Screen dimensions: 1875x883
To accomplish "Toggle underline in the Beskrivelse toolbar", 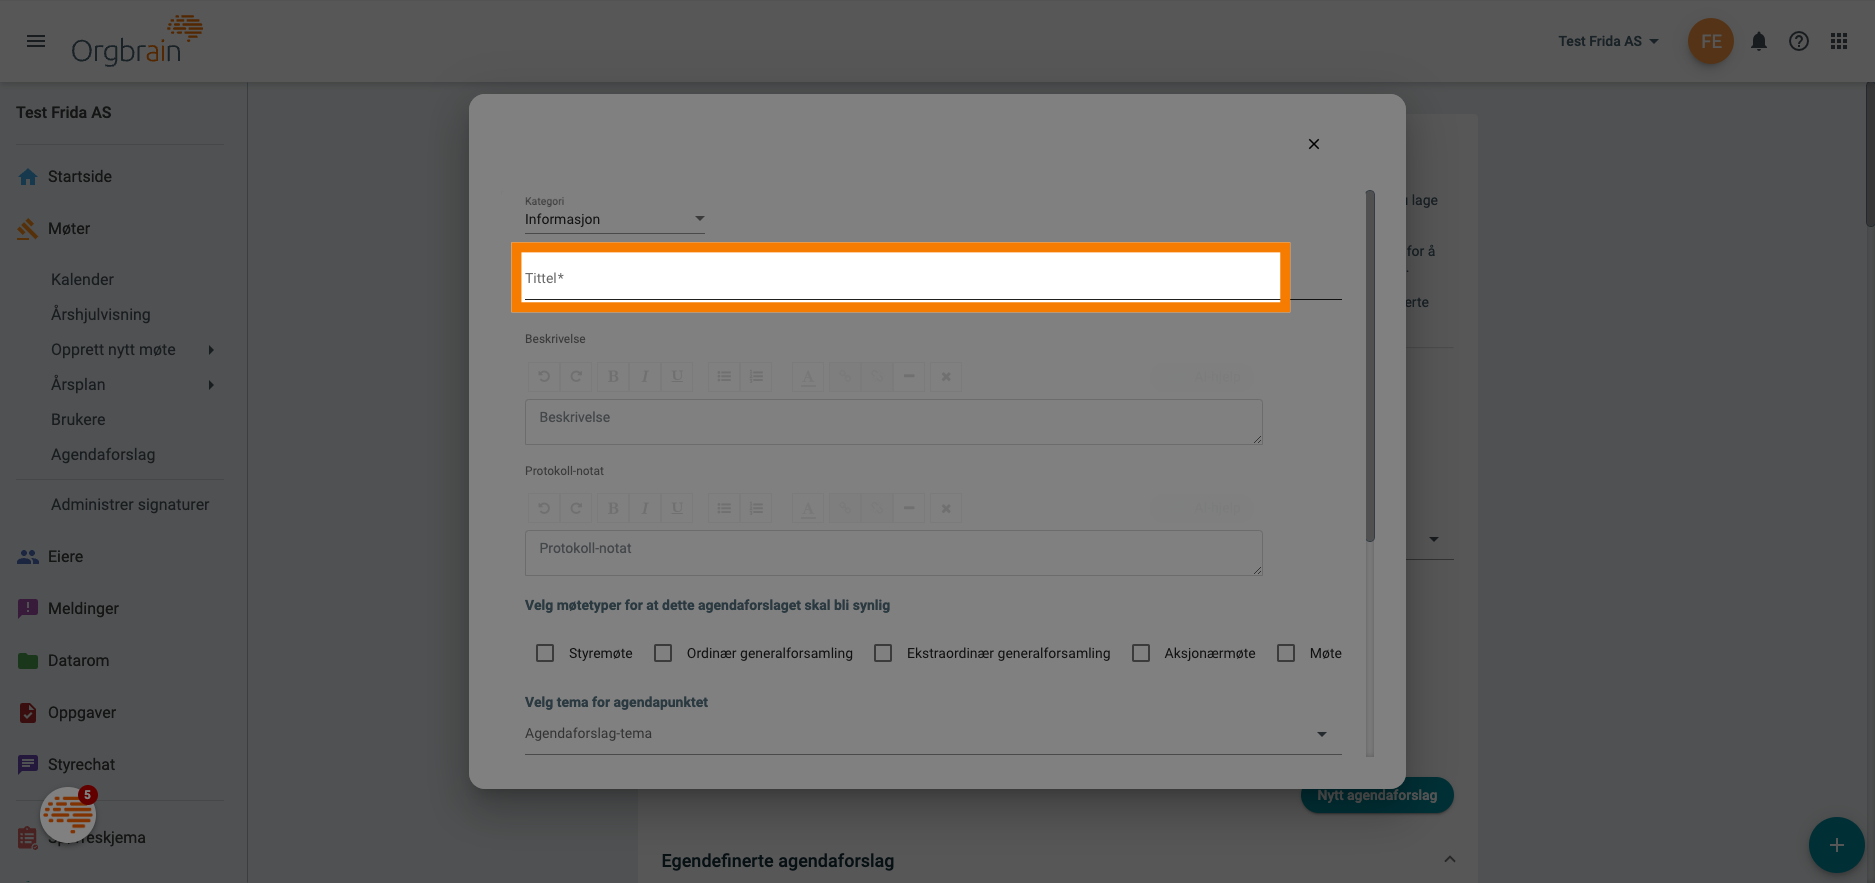I will 677,377.
